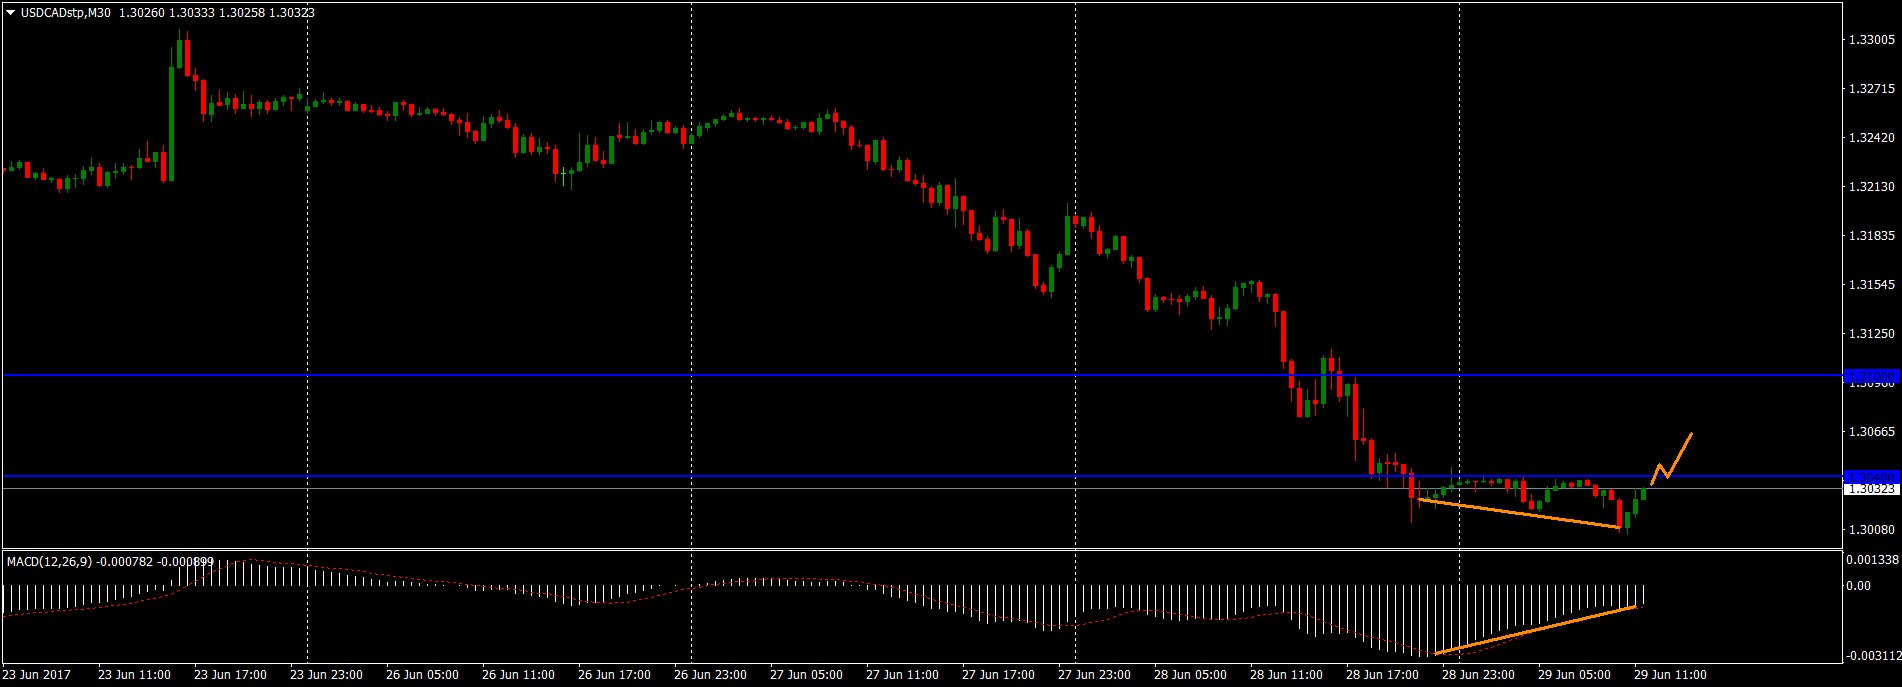
Task: Open the dropdown arrow beside USDCADstp,M30
Action: point(10,12)
